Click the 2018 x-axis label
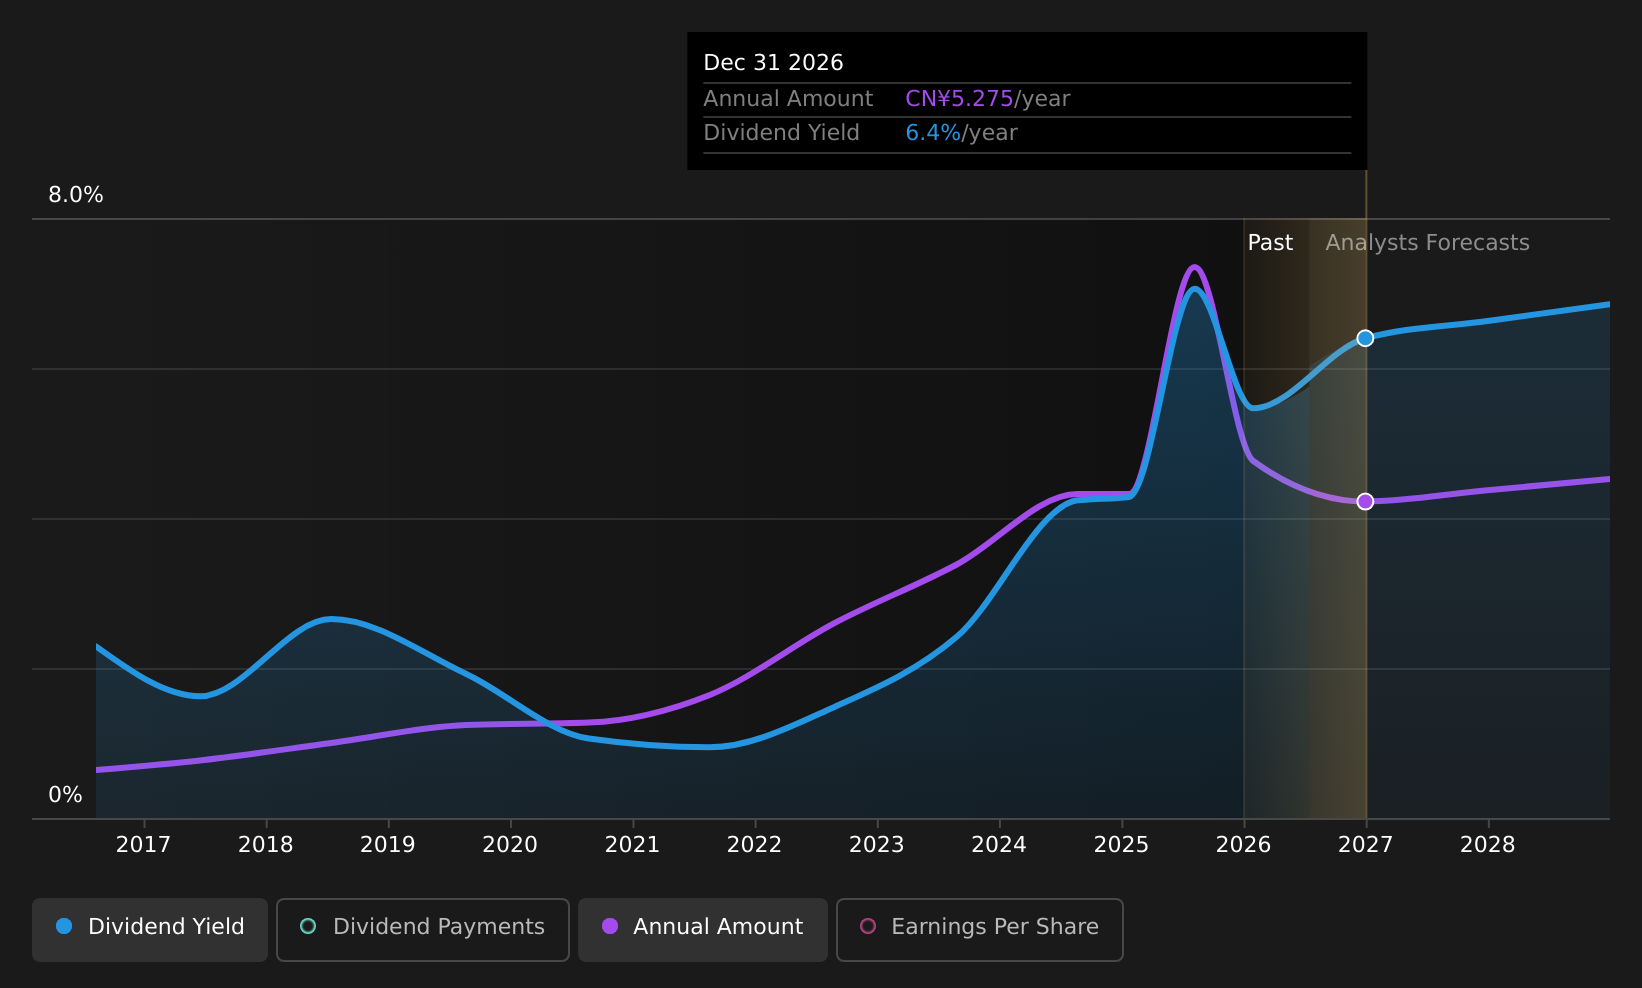 [x=266, y=845]
